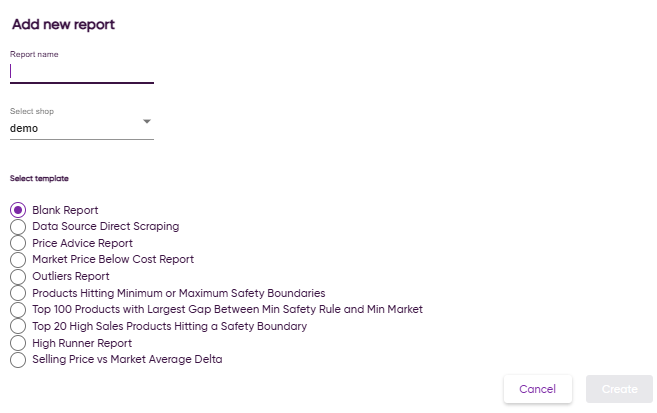The height and width of the screenshot is (413, 657).
Task: Pick Market Price Below Cost Report
Action: 18,260
